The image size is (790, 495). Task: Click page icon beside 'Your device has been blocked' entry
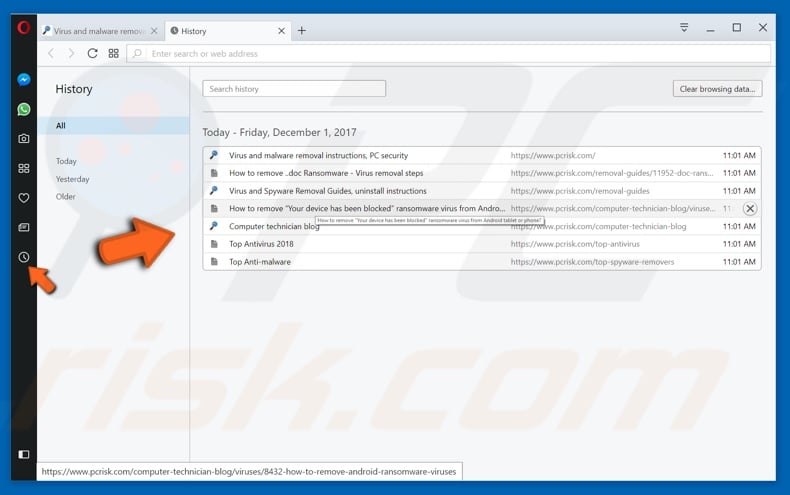(x=214, y=209)
